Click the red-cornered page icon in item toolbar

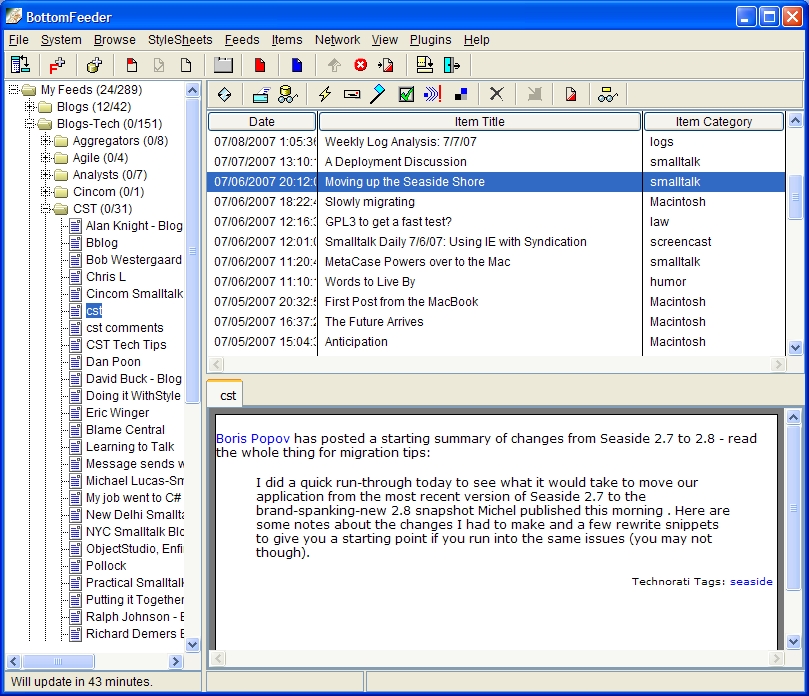(x=571, y=94)
